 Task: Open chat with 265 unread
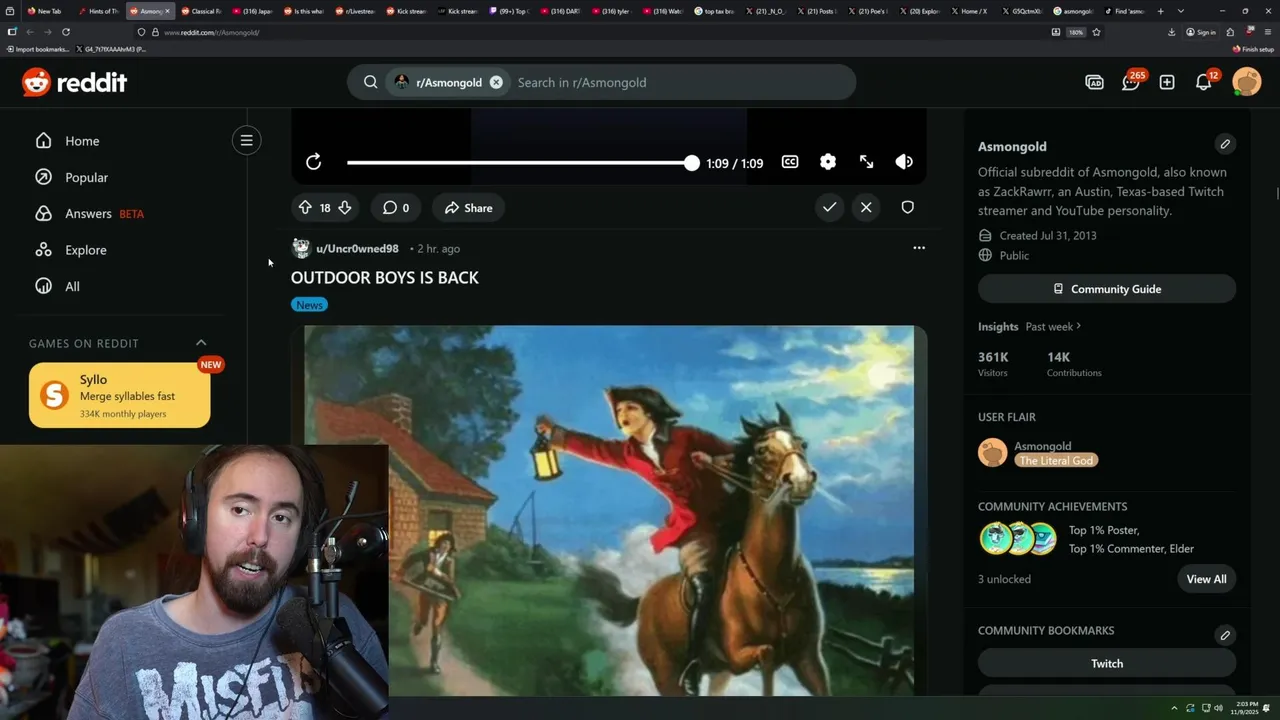(1131, 82)
